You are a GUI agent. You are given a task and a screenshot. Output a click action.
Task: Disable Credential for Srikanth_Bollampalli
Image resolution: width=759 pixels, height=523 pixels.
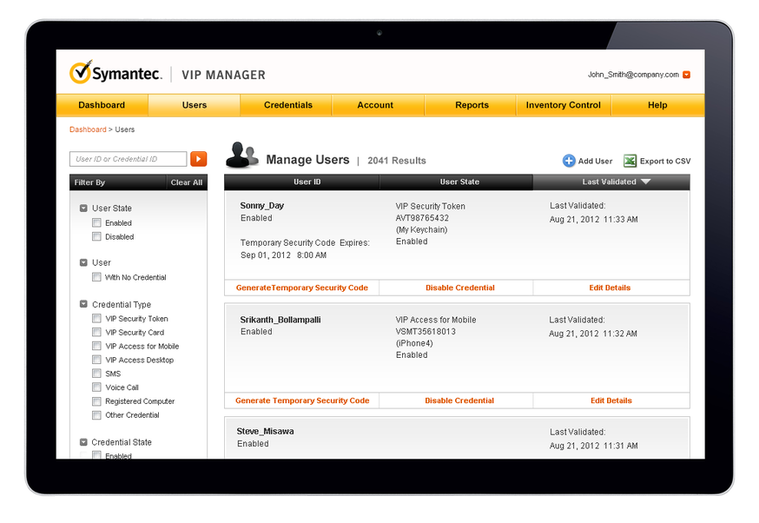click(459, 400)
